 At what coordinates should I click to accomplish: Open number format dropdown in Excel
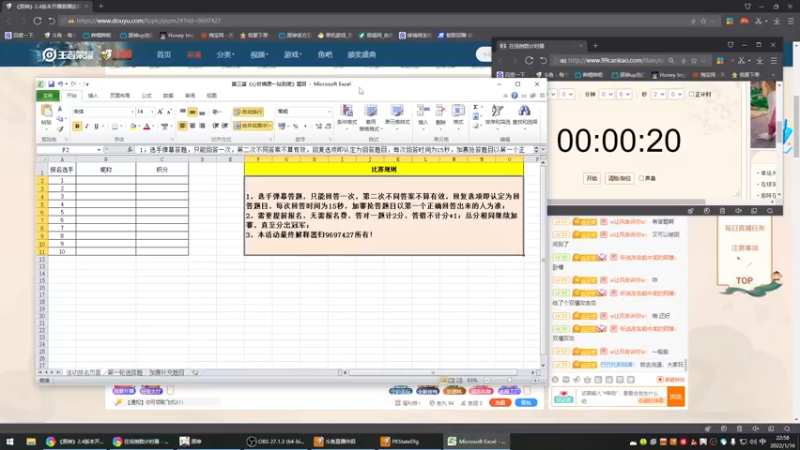329,112
